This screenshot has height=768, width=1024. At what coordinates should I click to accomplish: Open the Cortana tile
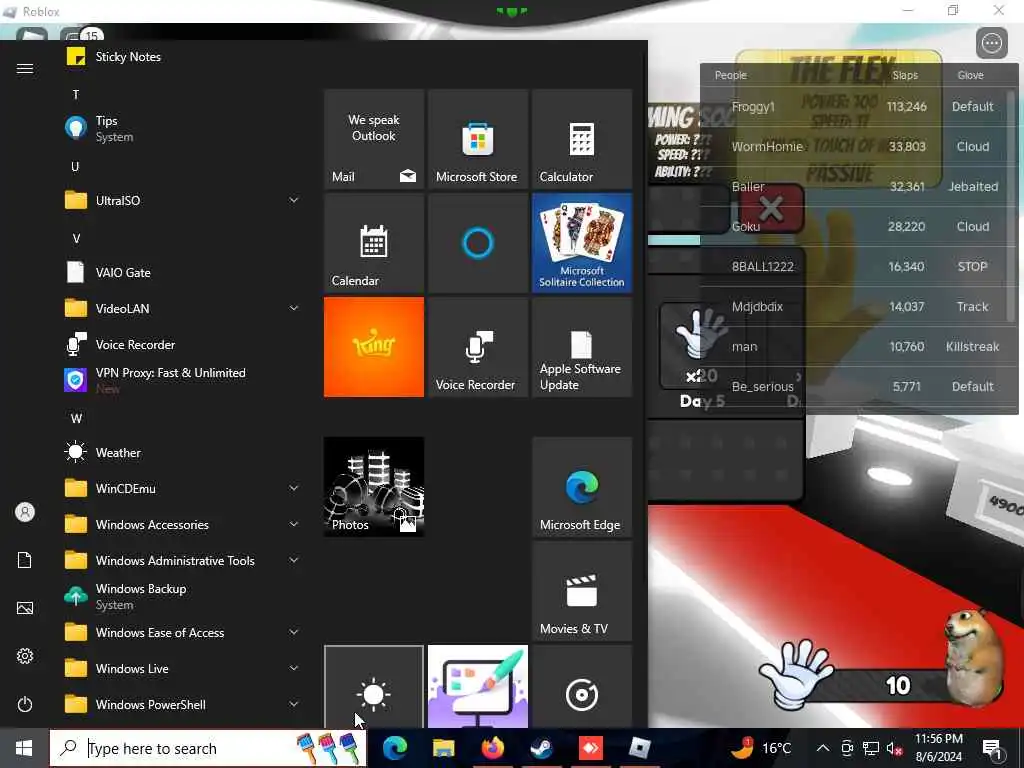tap(477, 243)
